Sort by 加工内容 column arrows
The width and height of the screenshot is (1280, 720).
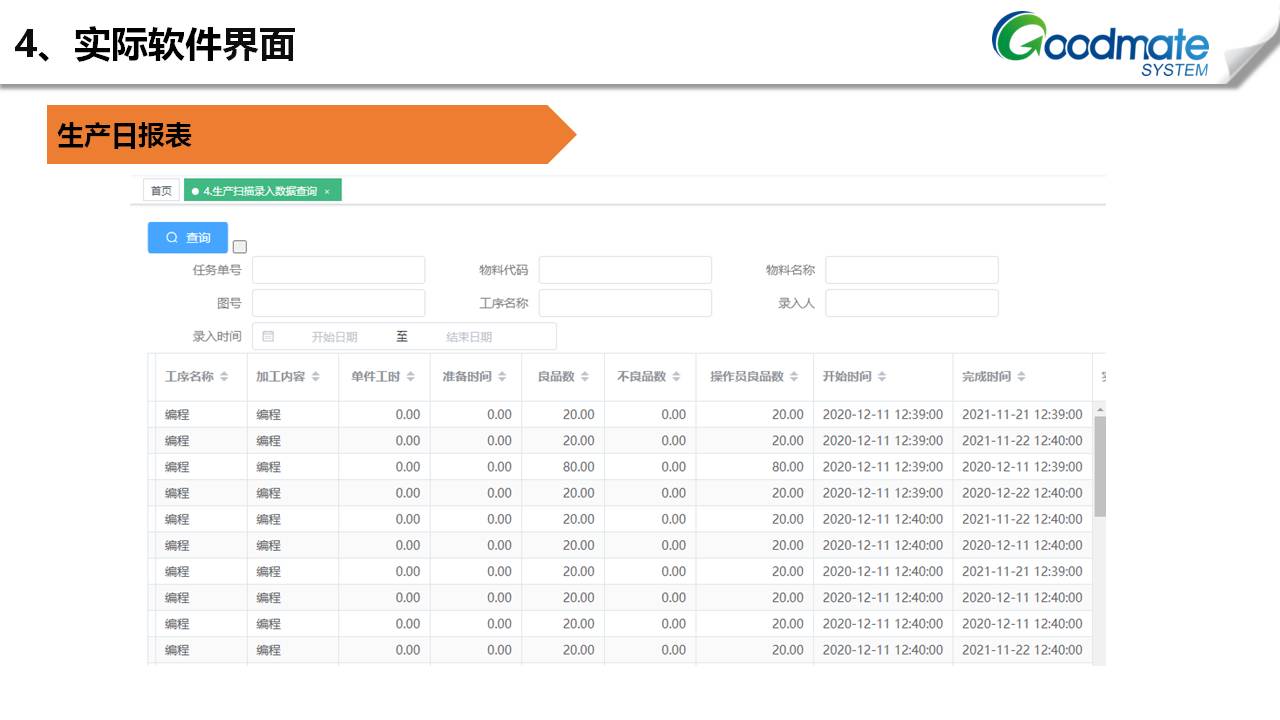(x=316, y=377)
